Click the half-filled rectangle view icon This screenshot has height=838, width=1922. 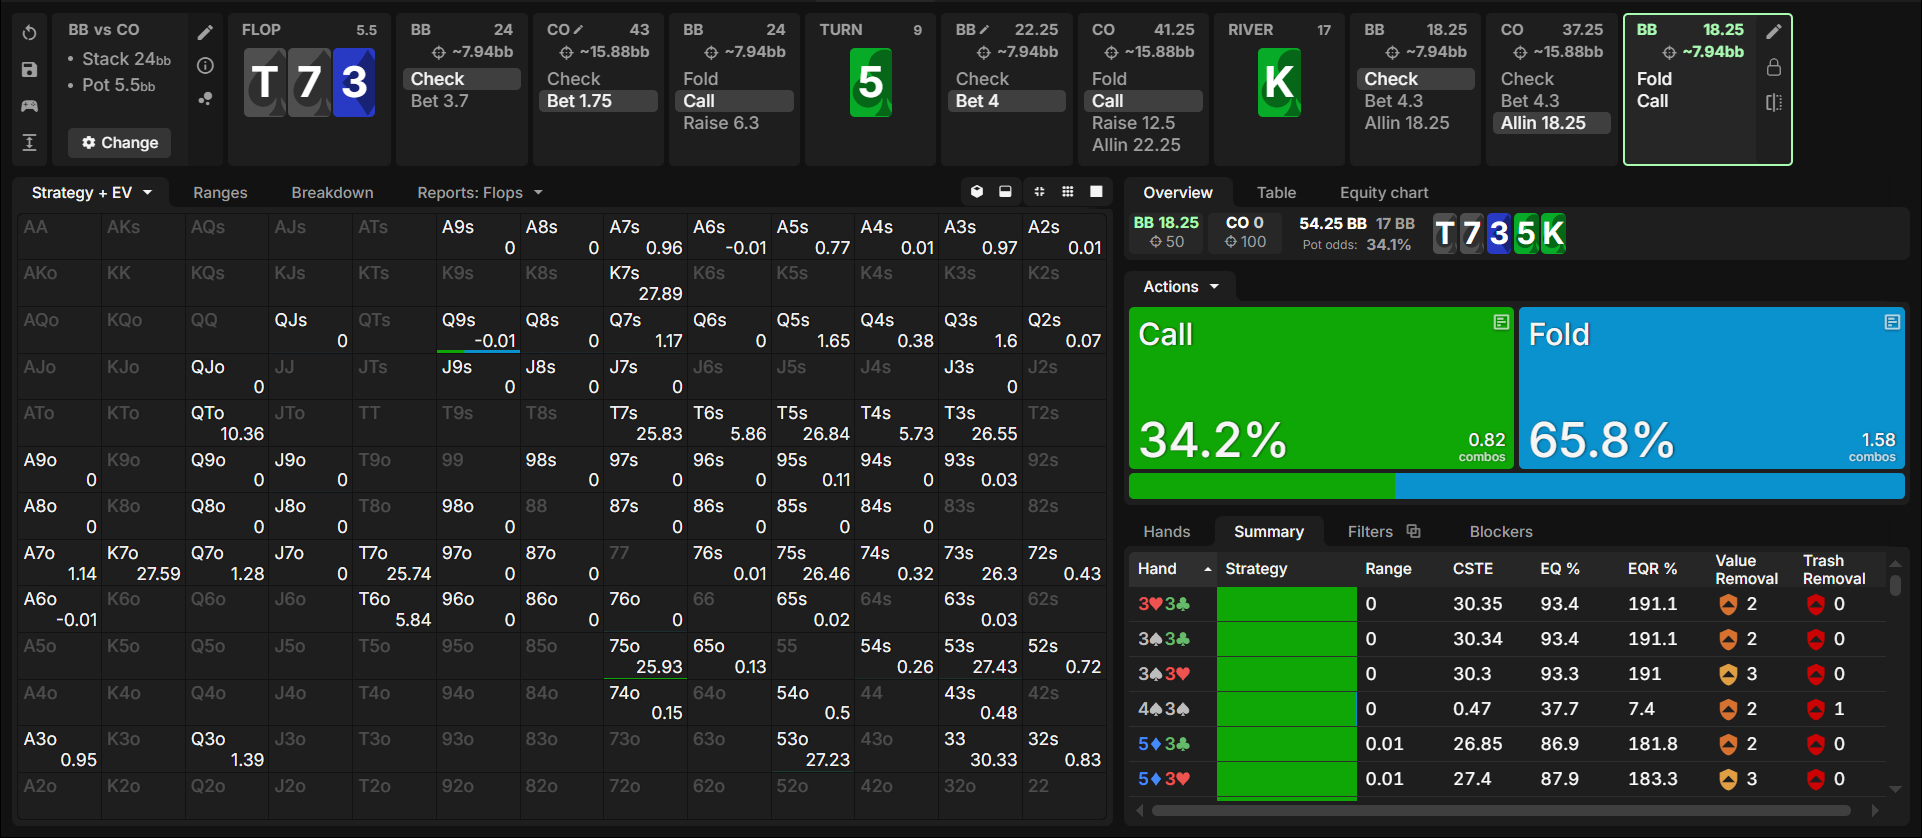[x=1005, y=192]
